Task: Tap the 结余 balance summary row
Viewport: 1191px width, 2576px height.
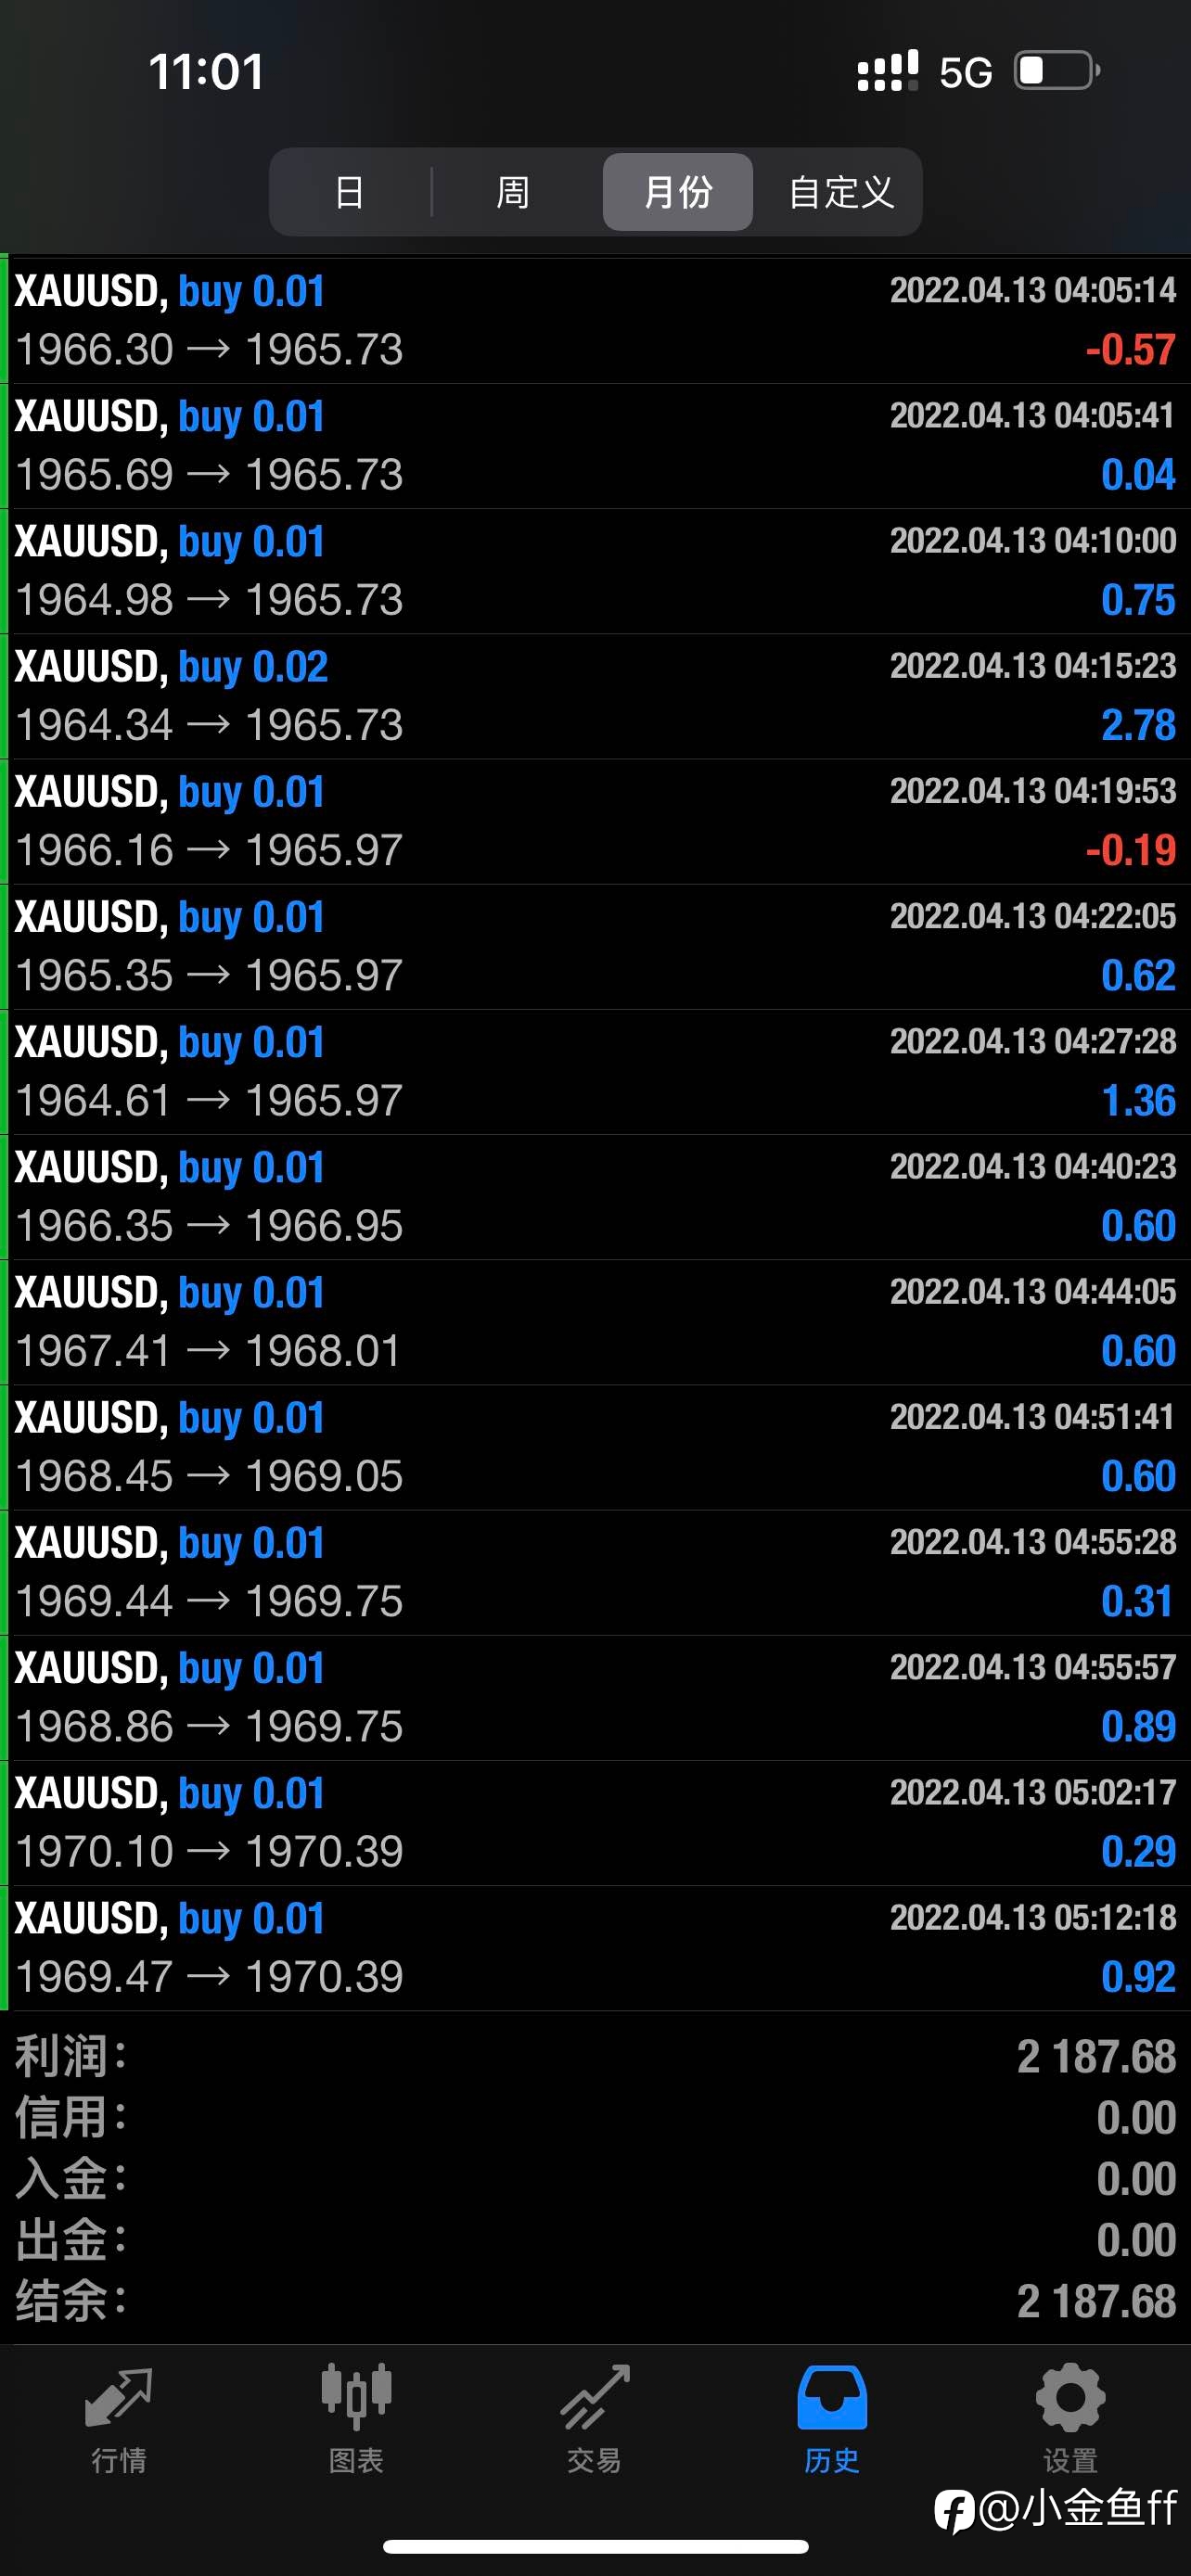Action: [x=595, y=2301]
